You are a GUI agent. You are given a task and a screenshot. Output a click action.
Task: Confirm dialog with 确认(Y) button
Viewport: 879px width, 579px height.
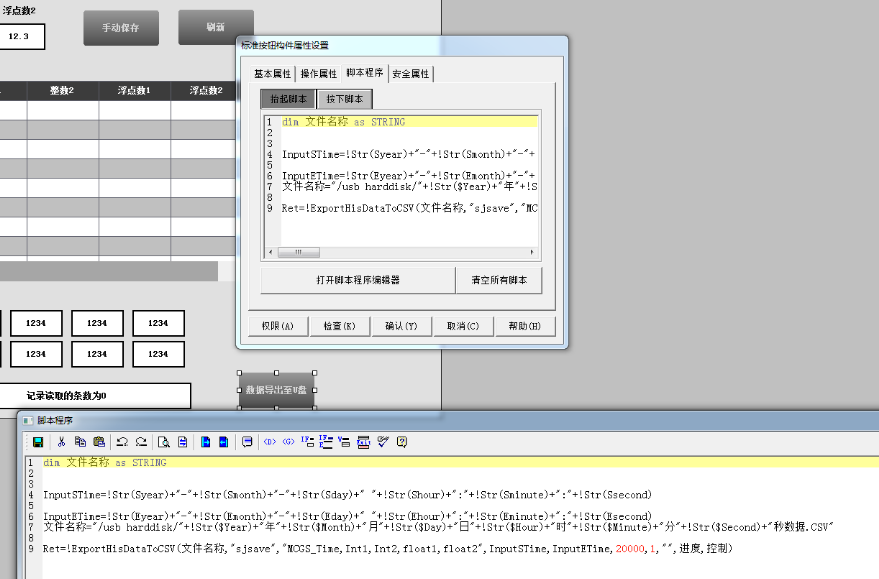click(401, 326)
